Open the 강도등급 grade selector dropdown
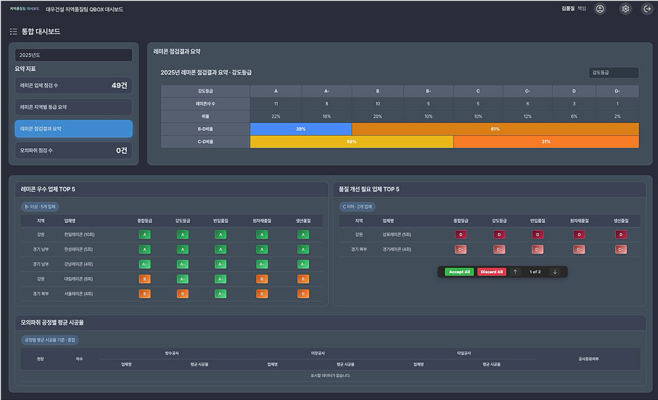Image resolution: width=658 pixels, height=400 pixels. (x=613, y=72)
